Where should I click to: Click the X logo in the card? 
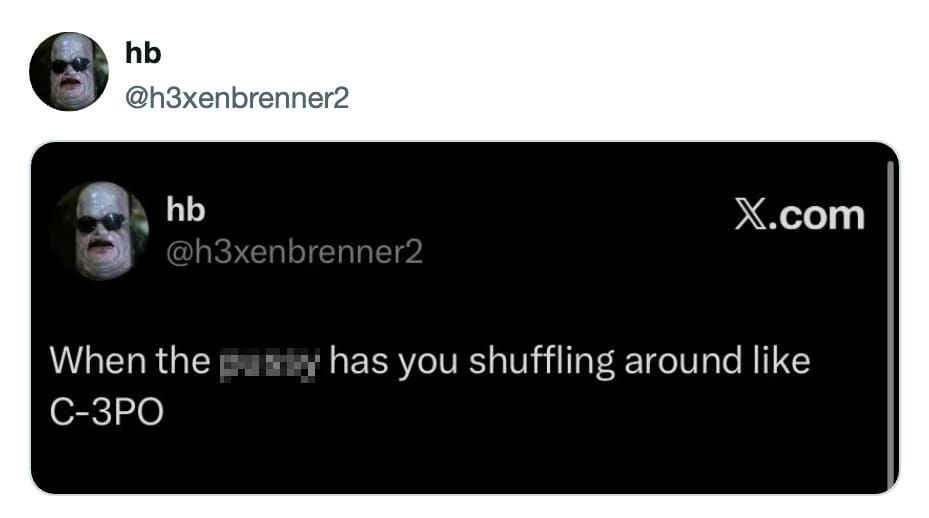click(749, 215)
